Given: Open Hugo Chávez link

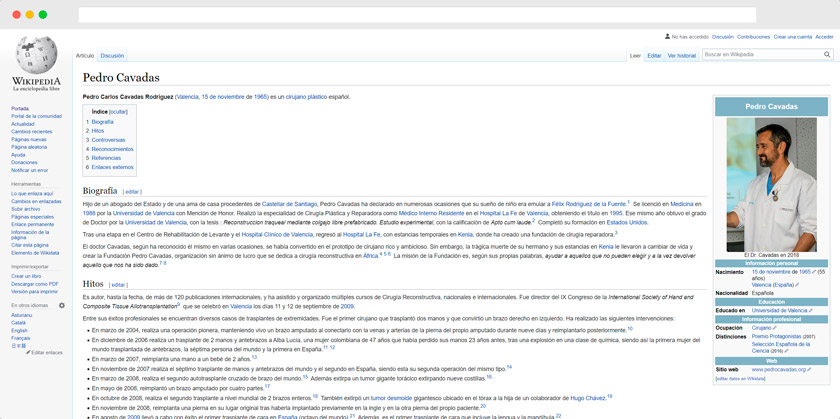Looking at the screenshot, I should [x=588, y=399].
